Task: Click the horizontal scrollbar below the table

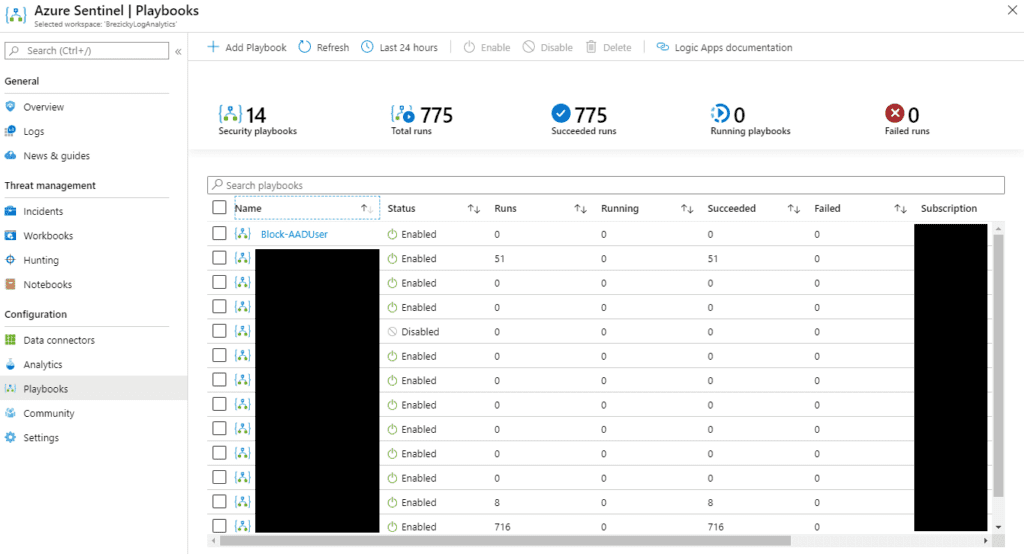Action: pyautogui.click(x=505, y=540)
